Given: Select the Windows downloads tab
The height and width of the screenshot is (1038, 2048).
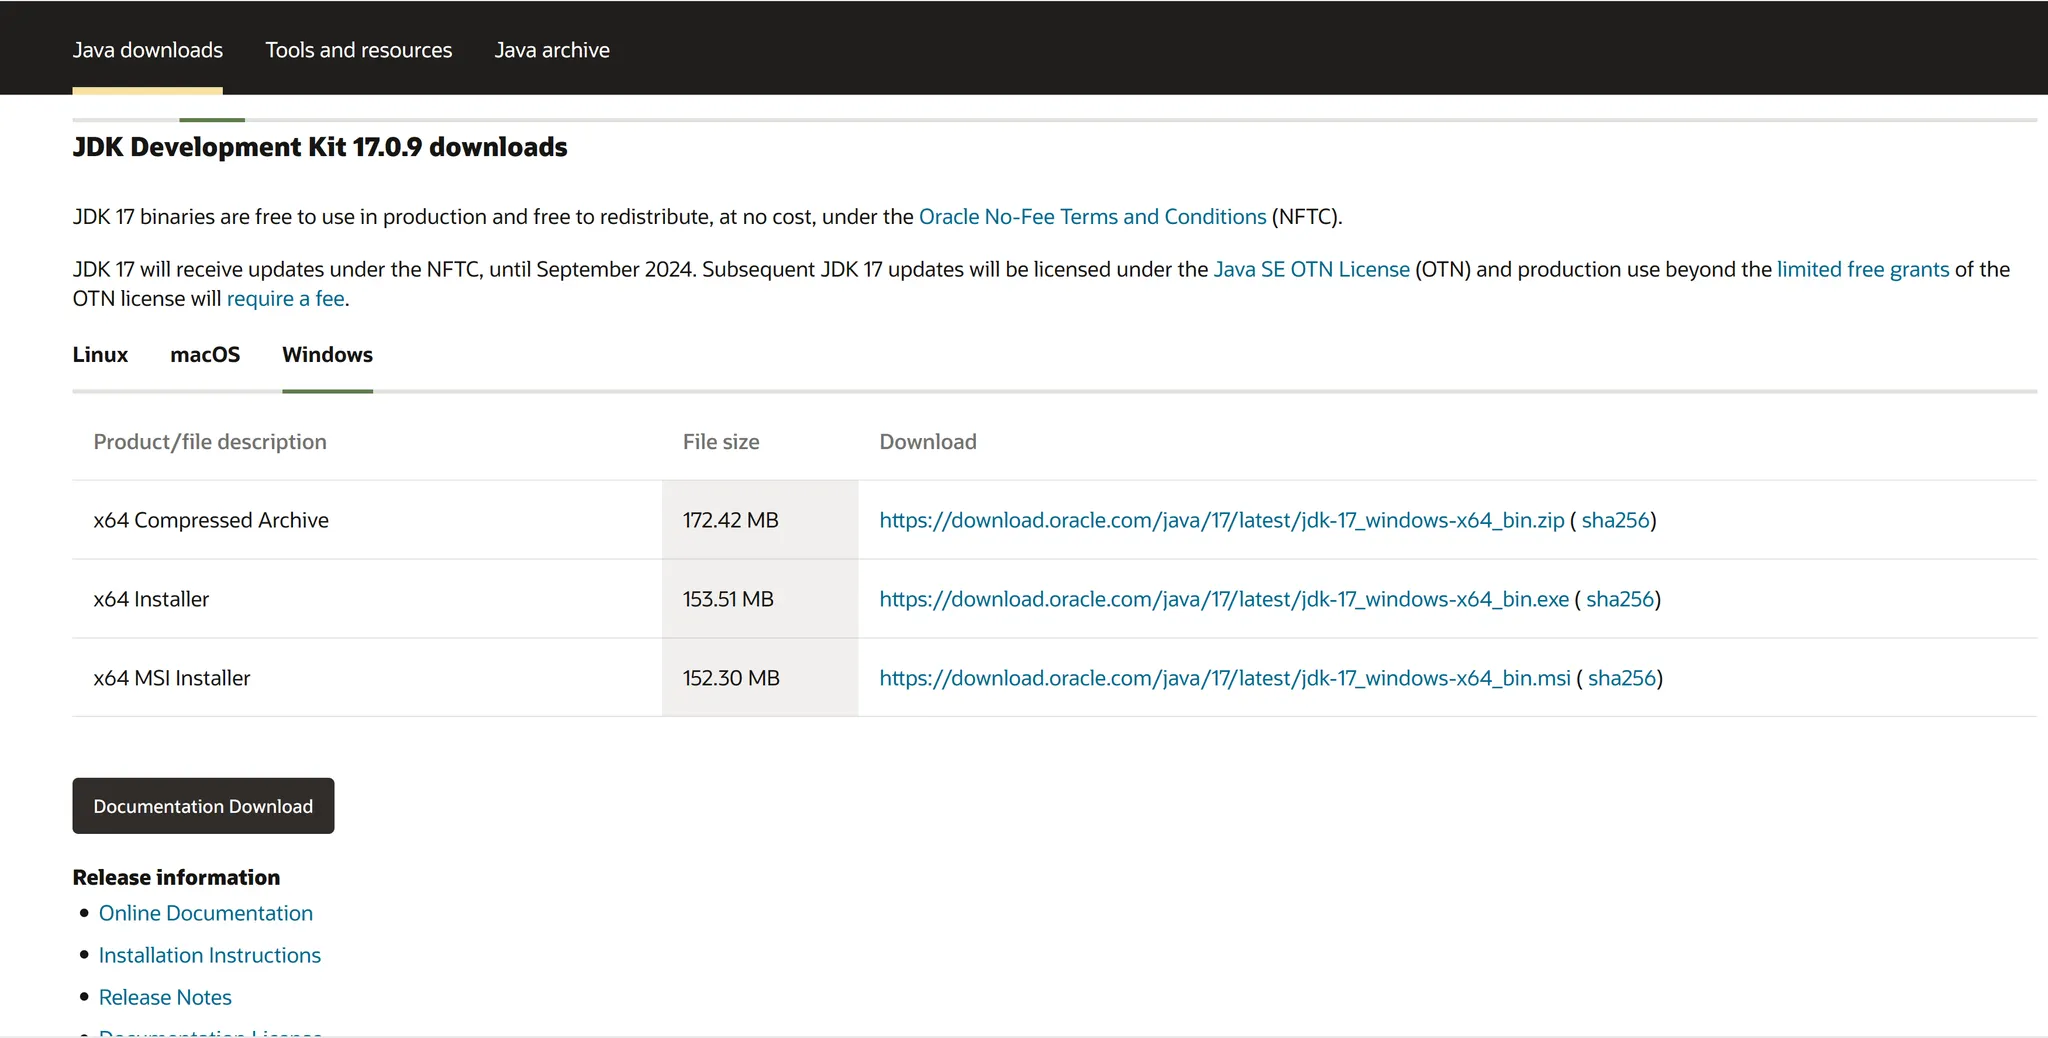Looking at the screenshot, I should point(327,355).
